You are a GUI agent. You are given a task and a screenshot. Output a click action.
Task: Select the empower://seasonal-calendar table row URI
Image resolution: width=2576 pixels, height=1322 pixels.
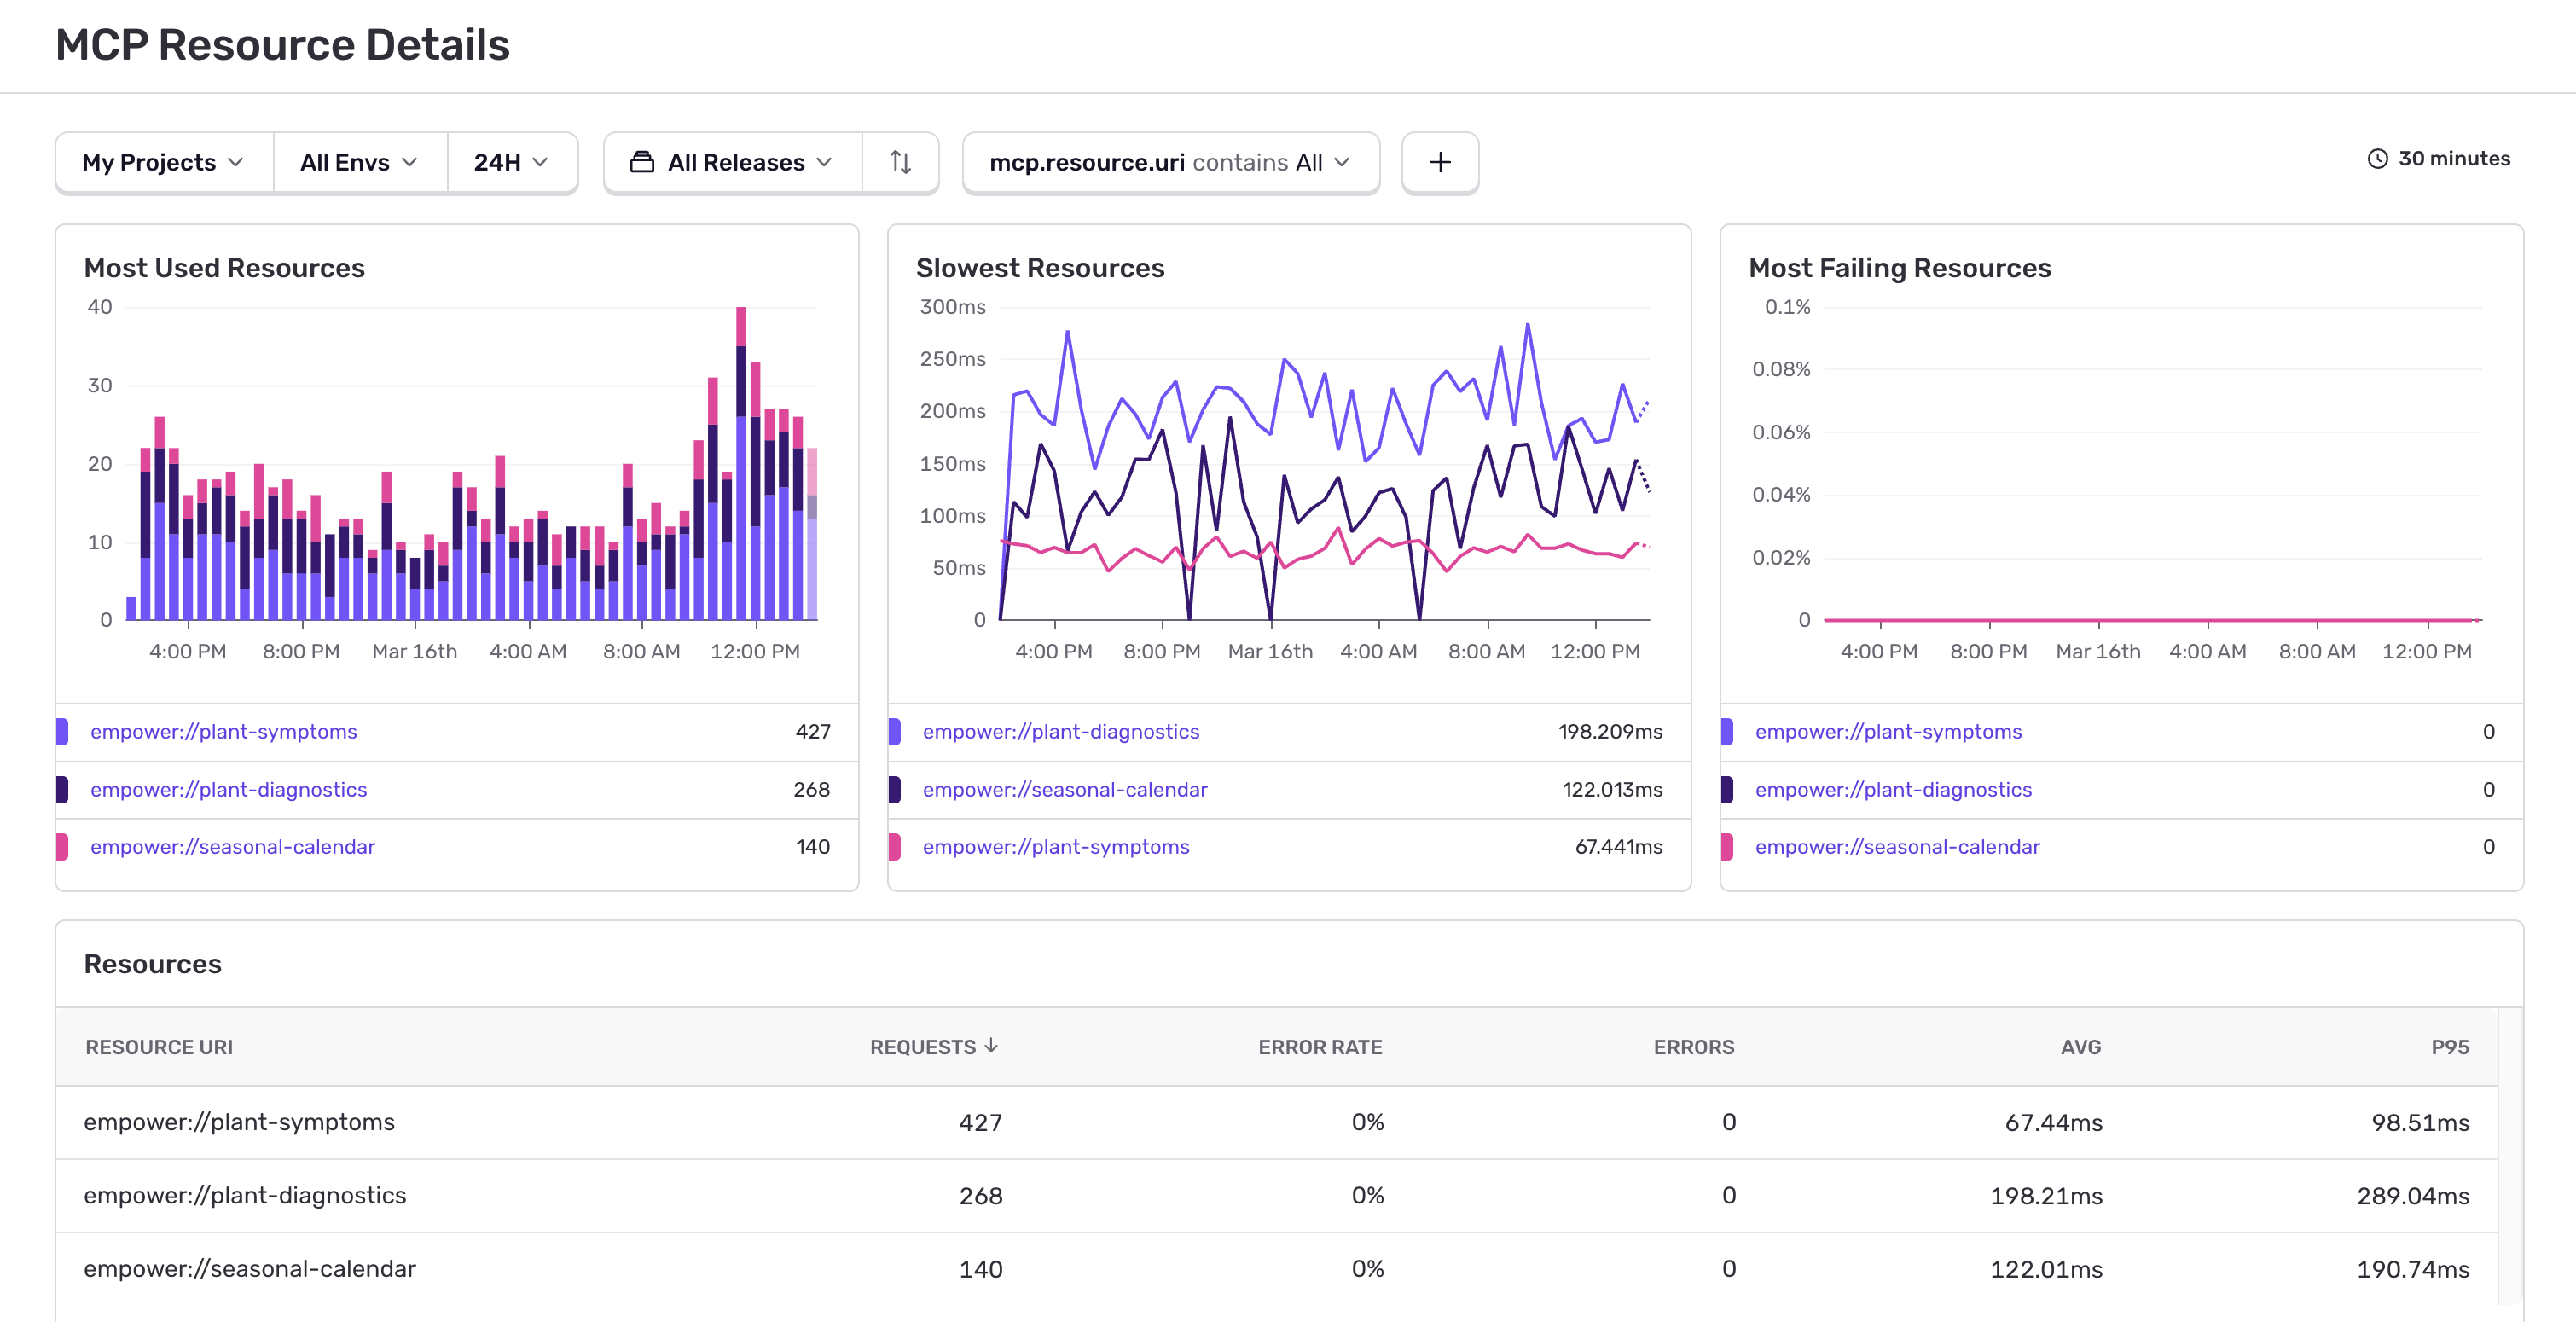coord(250,1269)
